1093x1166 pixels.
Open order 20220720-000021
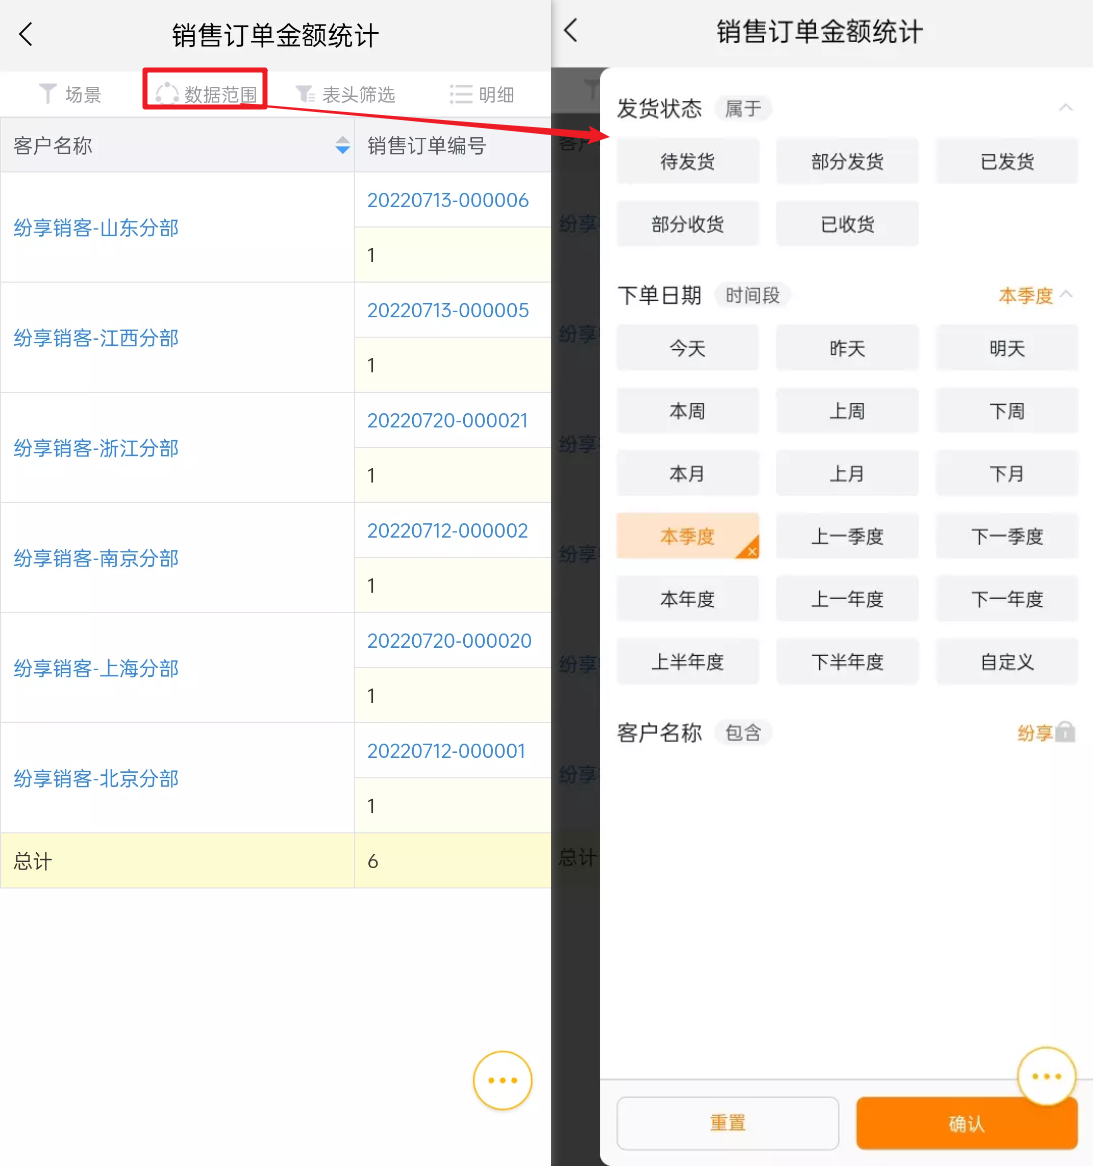pos(448,420)
